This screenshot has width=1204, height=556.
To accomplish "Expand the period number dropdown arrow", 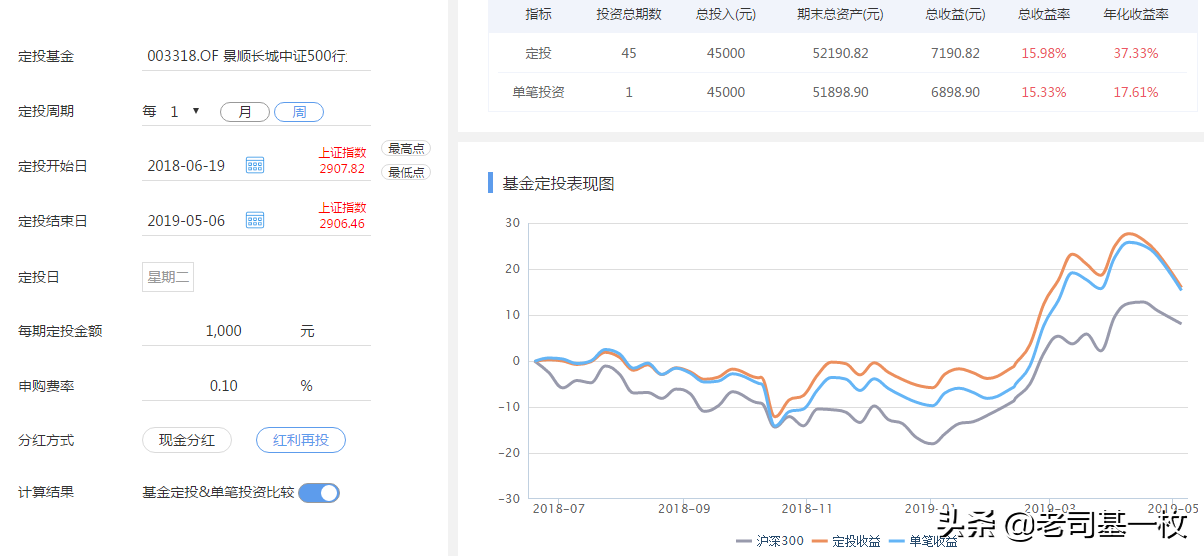I will [x=196, y=111].
